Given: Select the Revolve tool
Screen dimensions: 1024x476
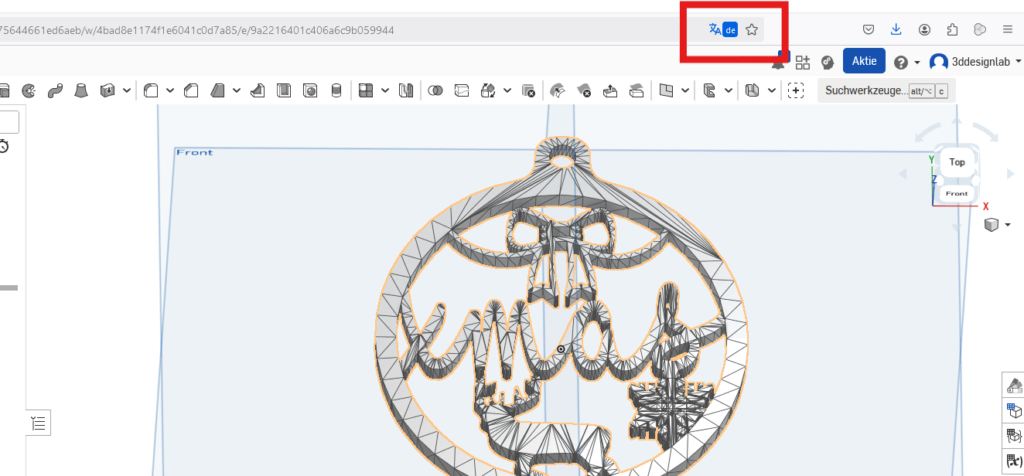Looking at the screenshot, I should click(29, 91).
